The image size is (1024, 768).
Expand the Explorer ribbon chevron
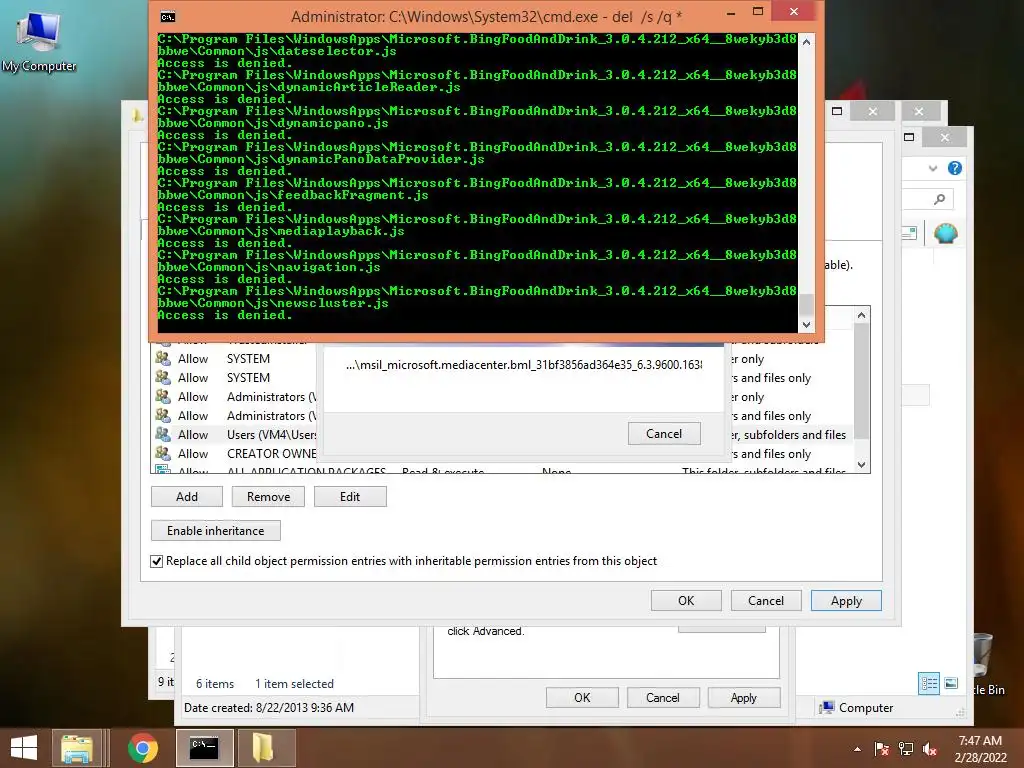[933, 168]
